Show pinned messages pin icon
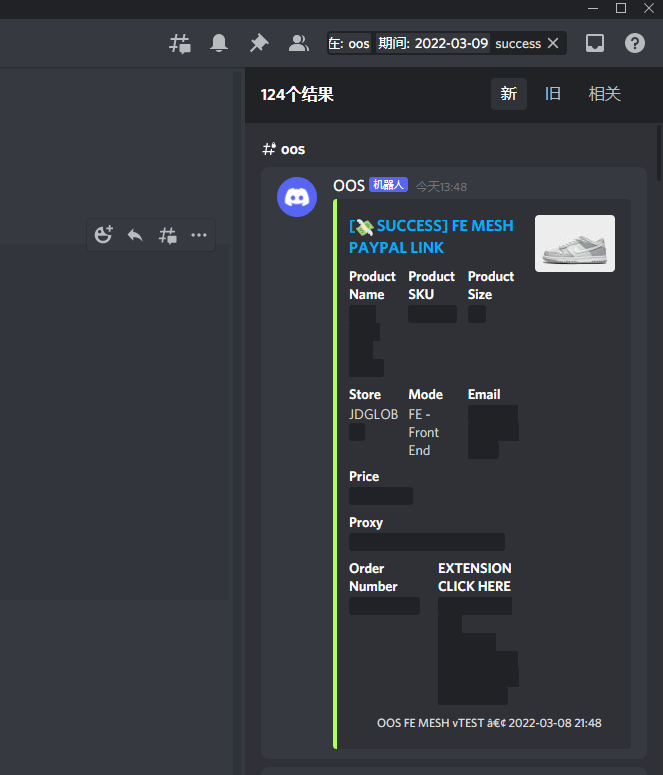 tap(259, 43)
